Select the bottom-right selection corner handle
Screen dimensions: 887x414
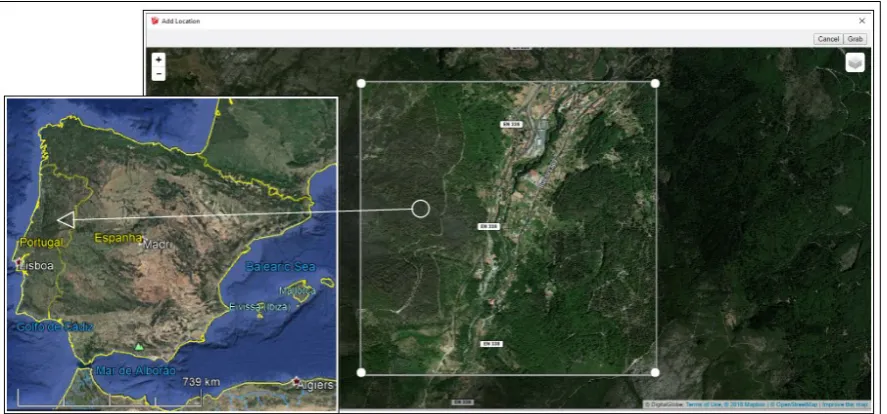655,372
